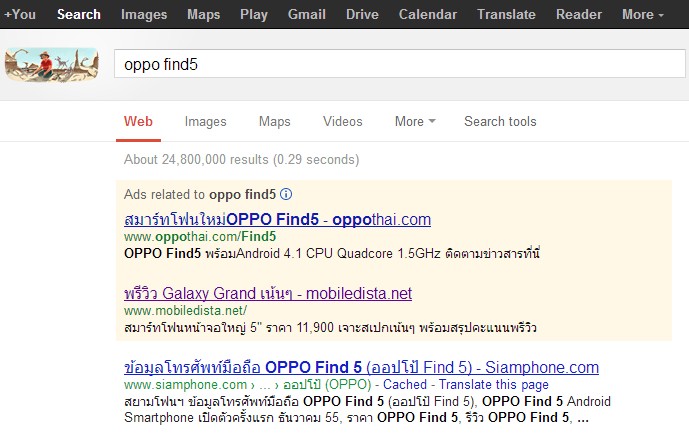Image resolution: width=689 pixels, height=447 pixels.
Task: Open the Galaxy Grand mobiledista.net ad link
Action: pos(268,293)
